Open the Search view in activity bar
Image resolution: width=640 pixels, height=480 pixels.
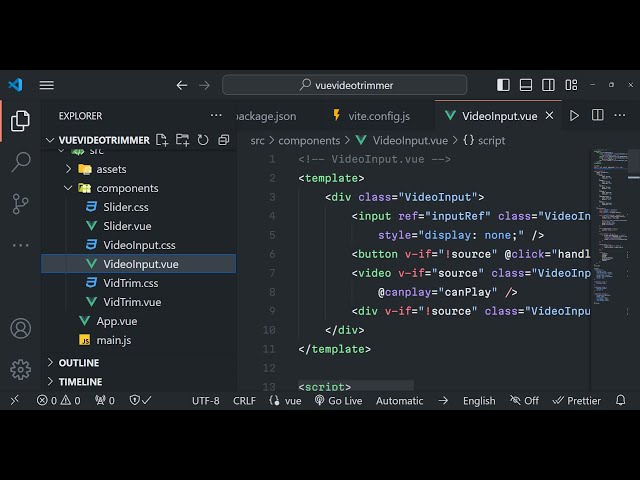coord(20,162)
